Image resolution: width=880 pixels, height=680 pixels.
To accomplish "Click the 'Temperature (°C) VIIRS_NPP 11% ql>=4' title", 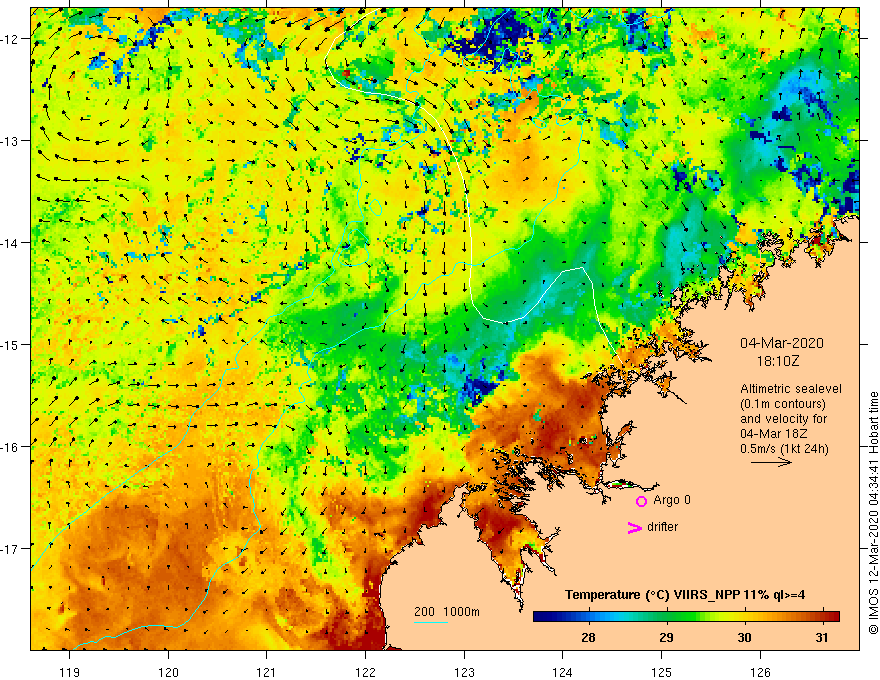I will [x=685, y=595].
